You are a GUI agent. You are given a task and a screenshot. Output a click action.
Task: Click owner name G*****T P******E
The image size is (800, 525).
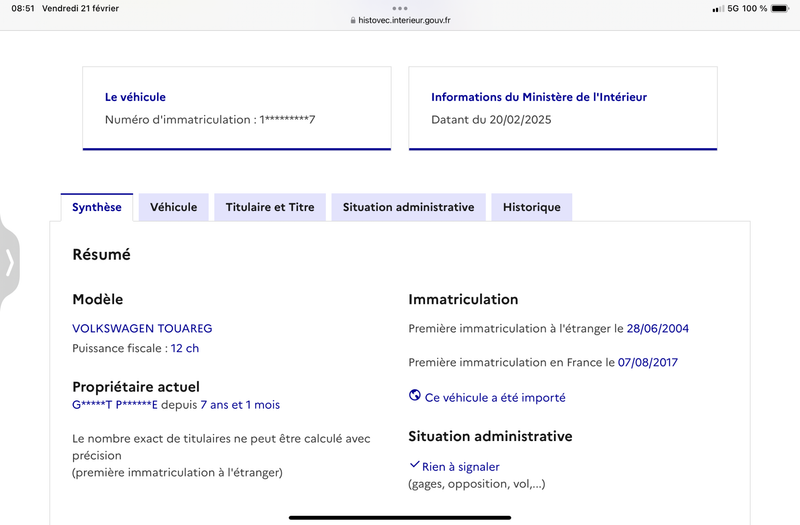pyautogui.click(x=115, y=405)
